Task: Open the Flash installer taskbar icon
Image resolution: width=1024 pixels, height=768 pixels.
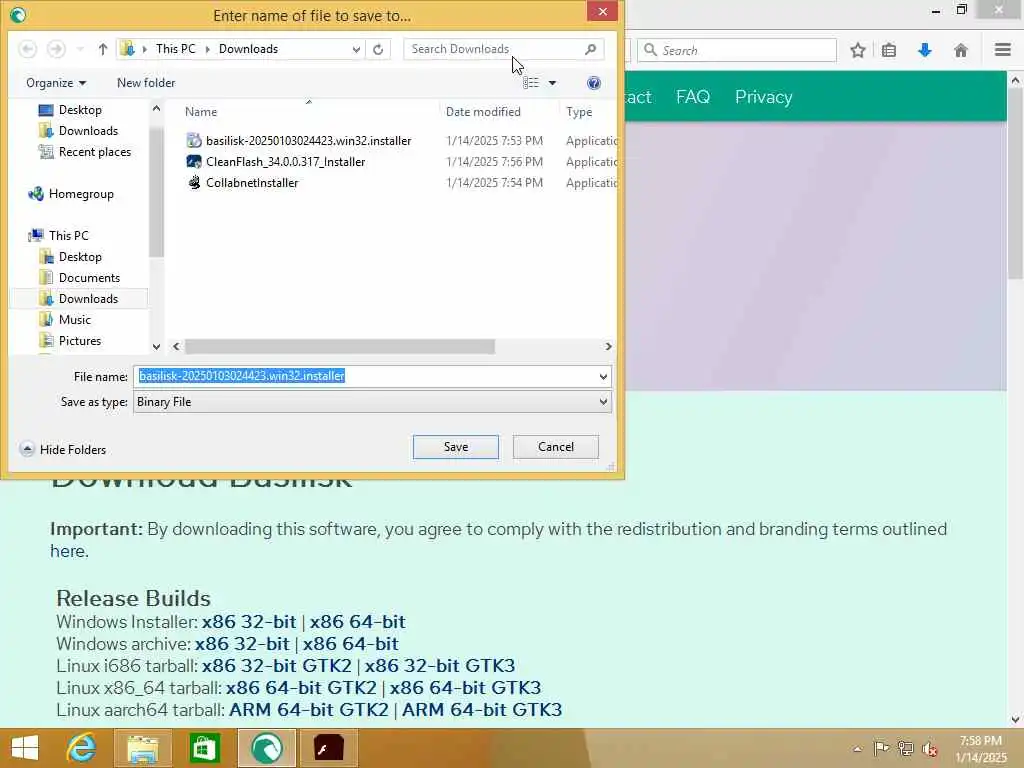Action: coord(328,748)
